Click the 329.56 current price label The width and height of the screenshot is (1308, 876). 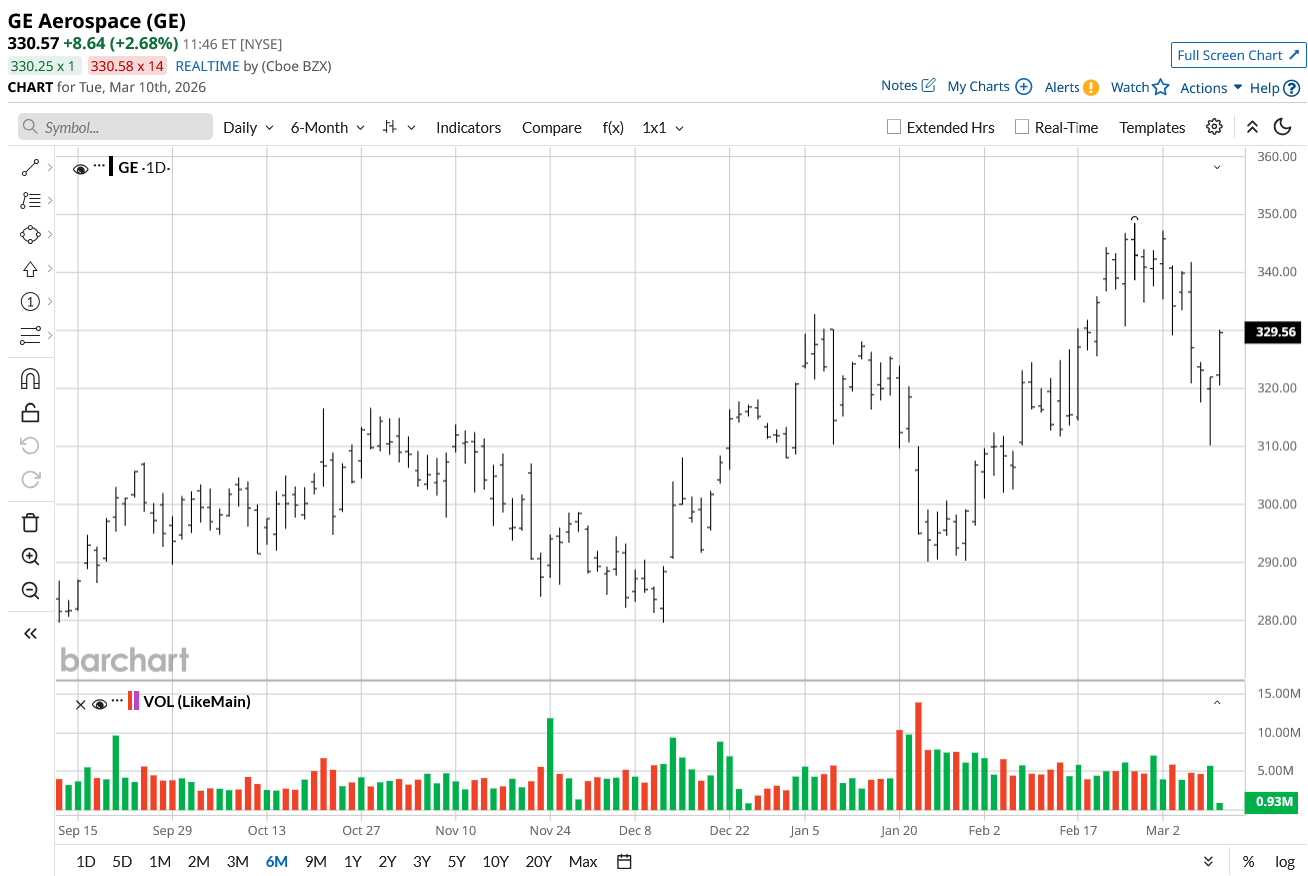1272,332
